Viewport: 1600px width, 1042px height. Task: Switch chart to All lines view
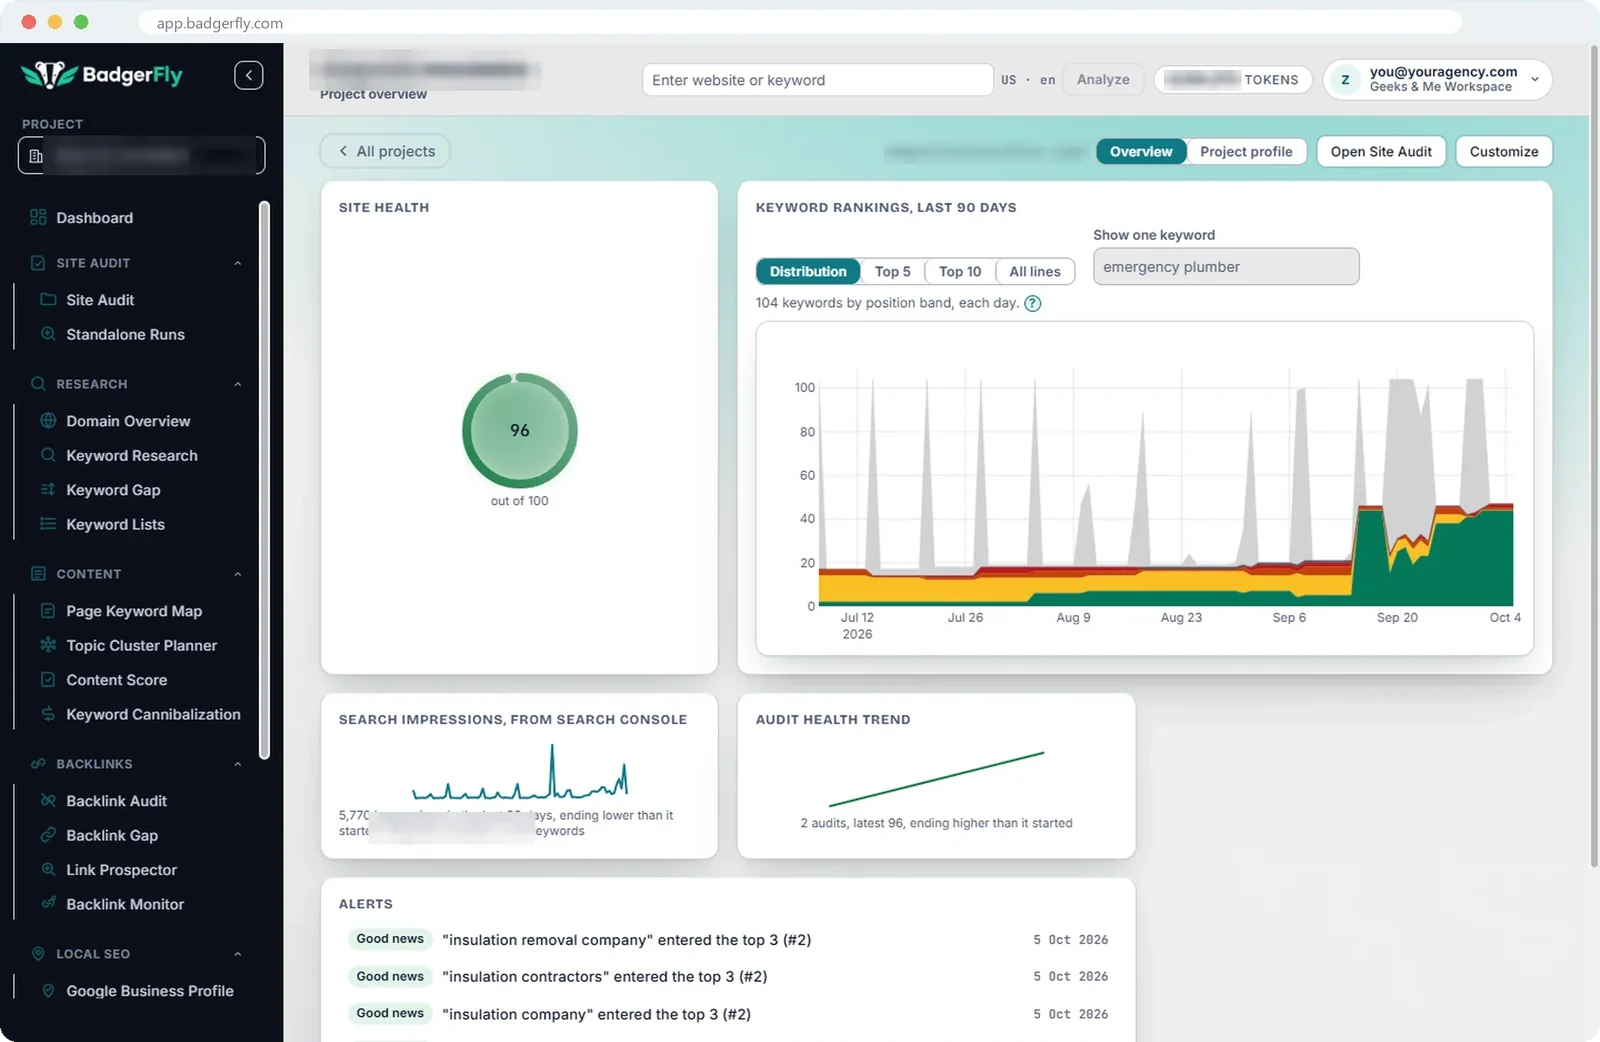[x=1035, y=271]
